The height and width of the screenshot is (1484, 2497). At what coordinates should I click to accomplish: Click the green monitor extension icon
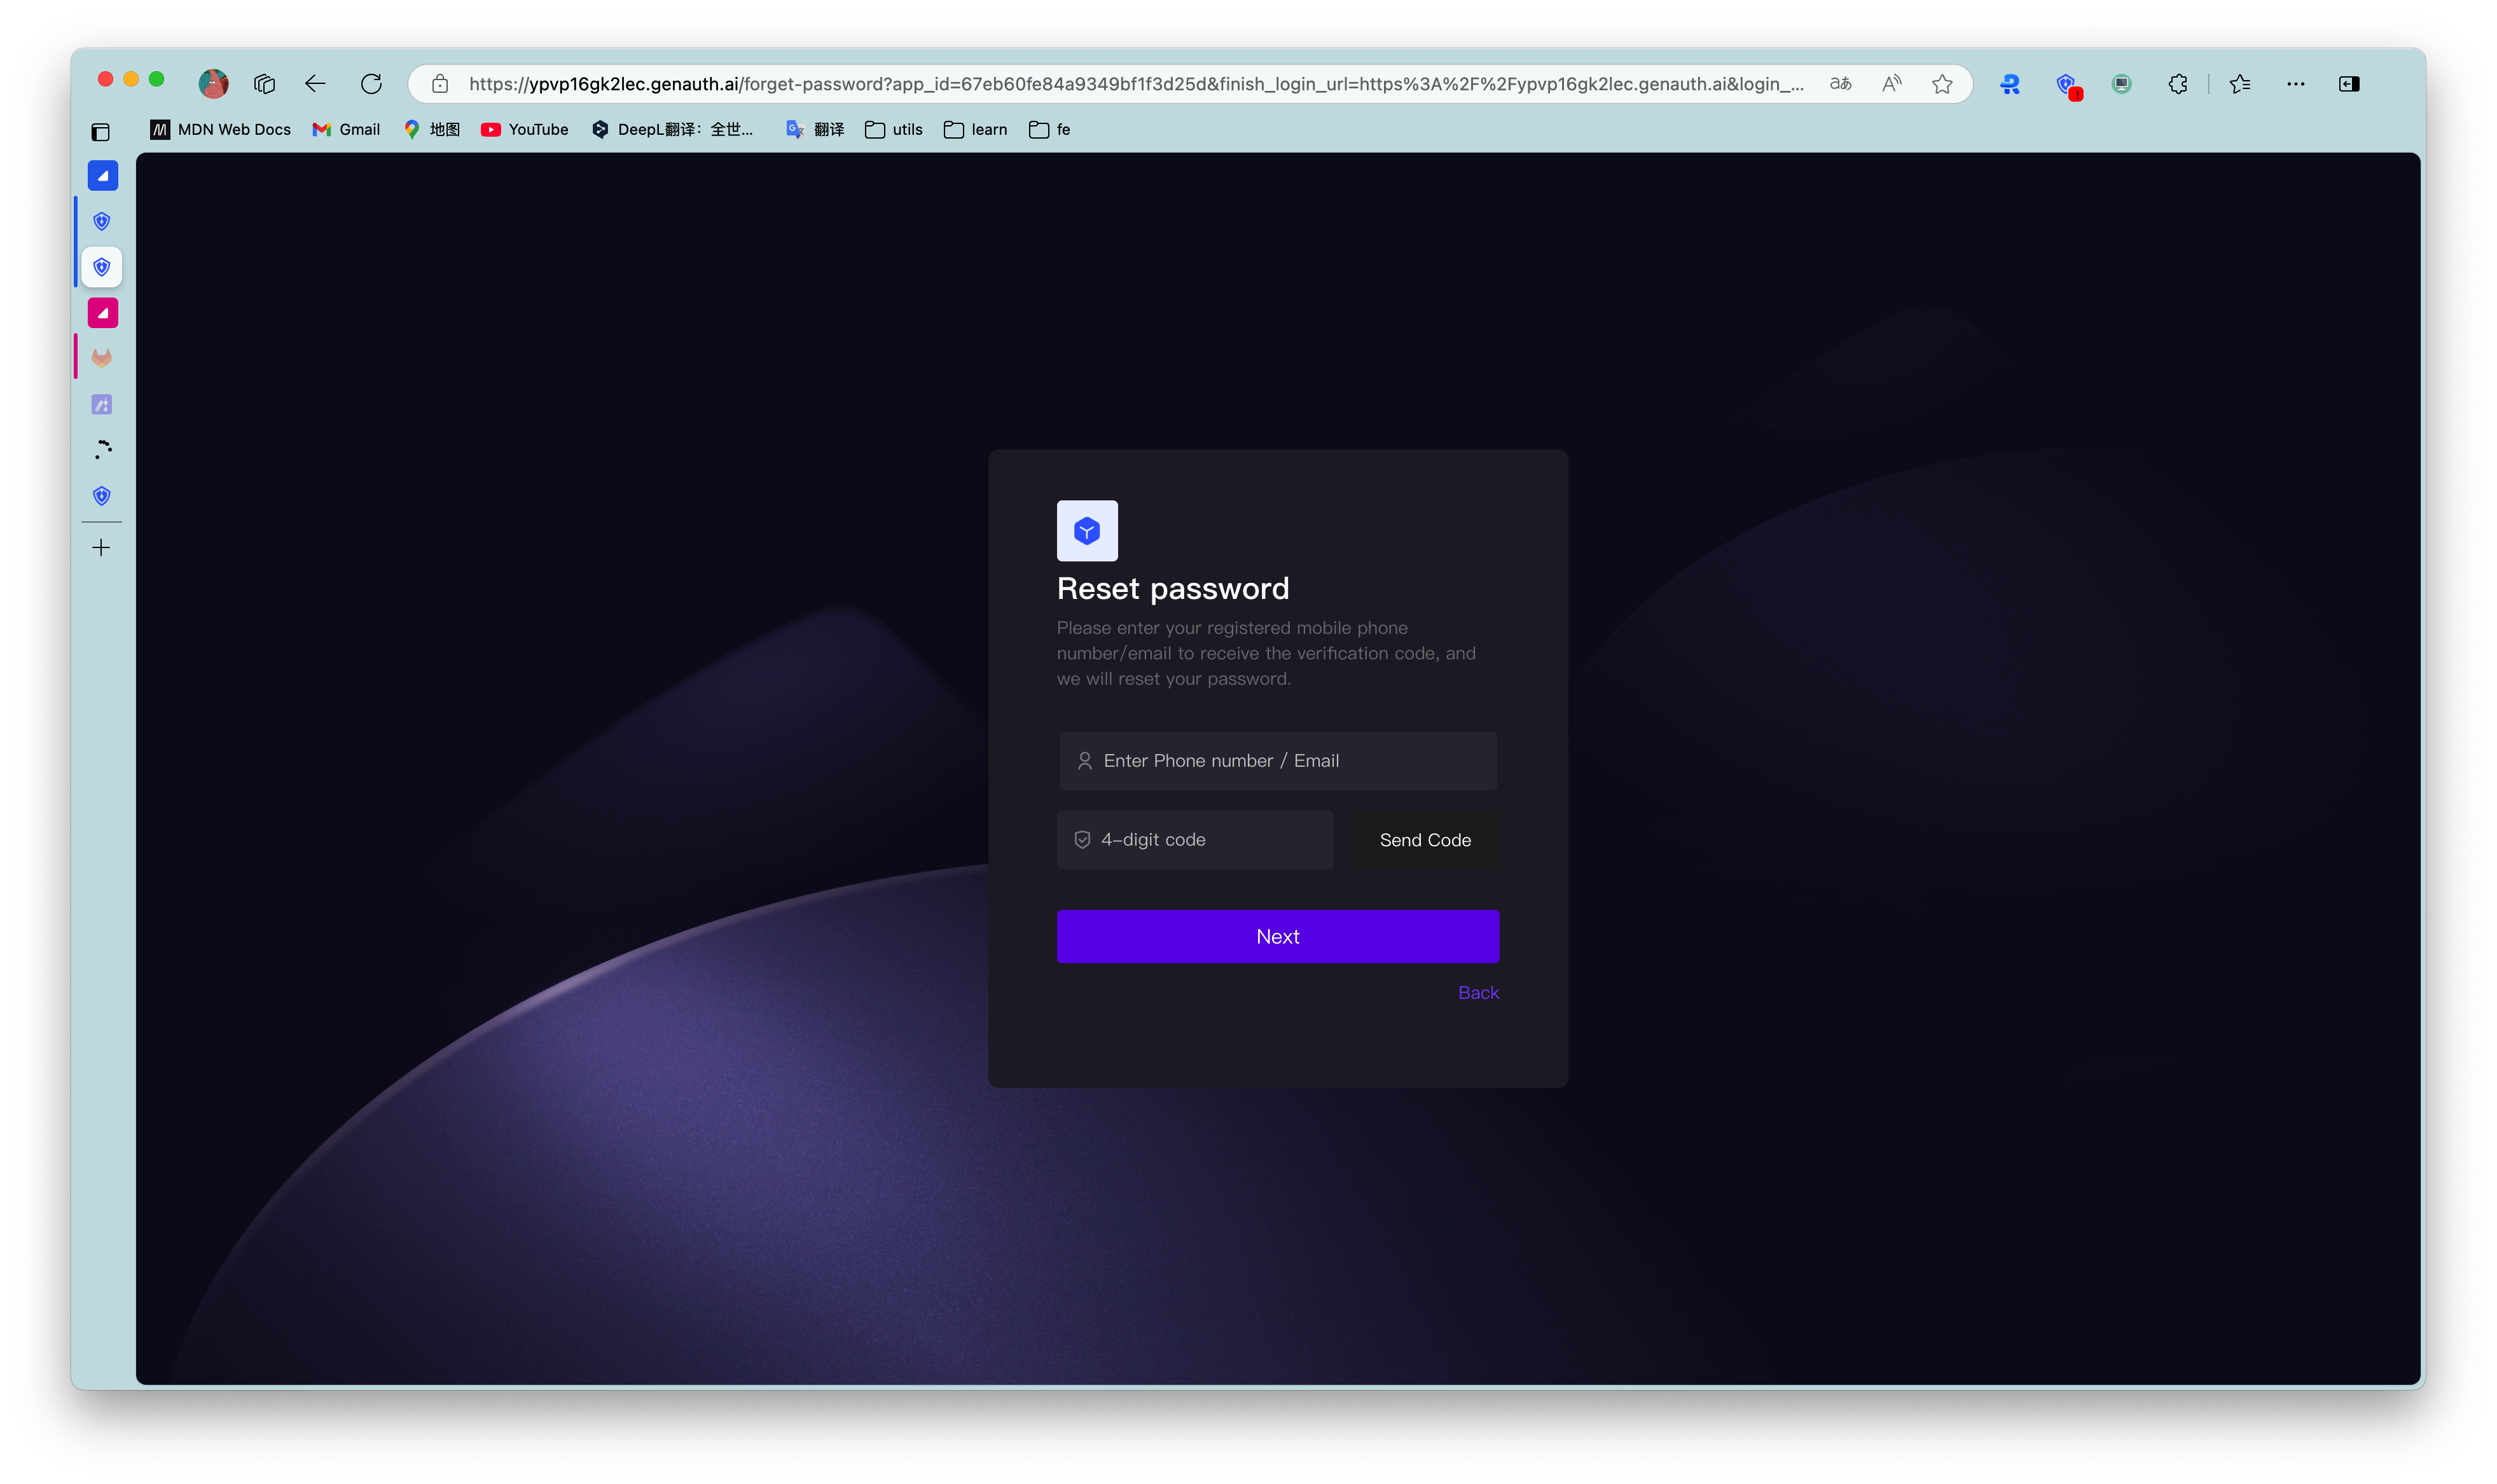[x=2121, y=84]
